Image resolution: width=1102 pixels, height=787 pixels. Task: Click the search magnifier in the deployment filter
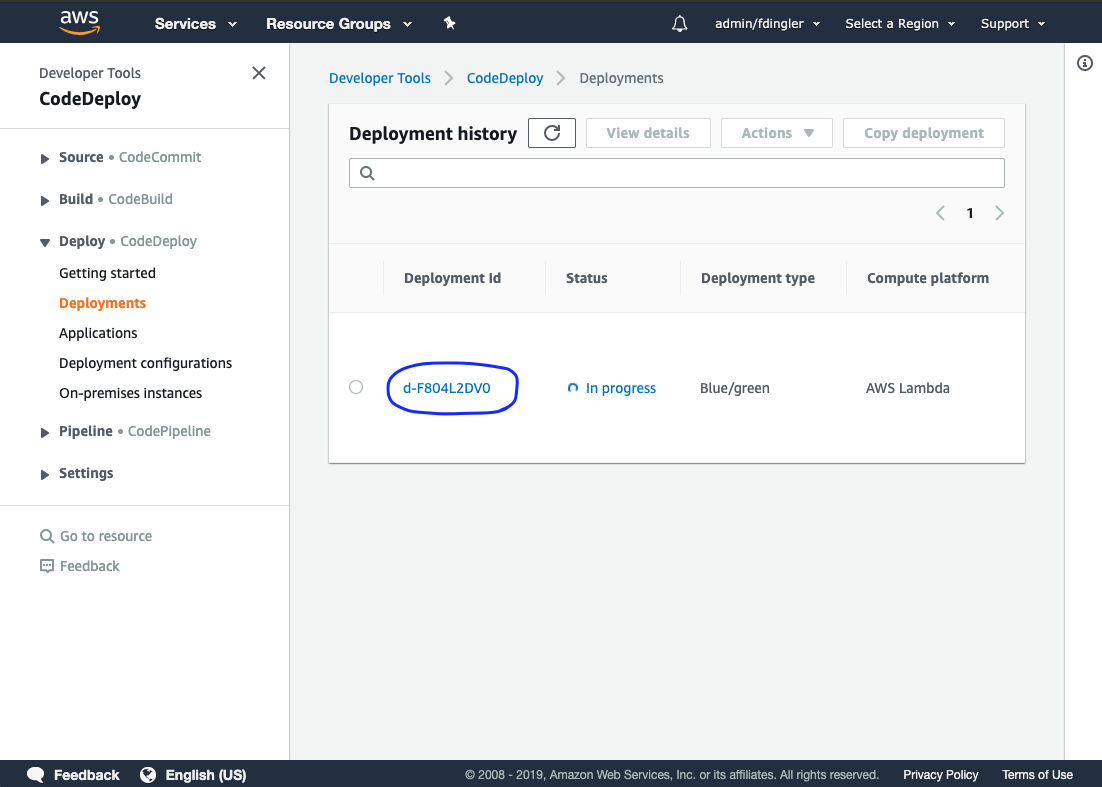pyautogui.click(x=367, y=173)
